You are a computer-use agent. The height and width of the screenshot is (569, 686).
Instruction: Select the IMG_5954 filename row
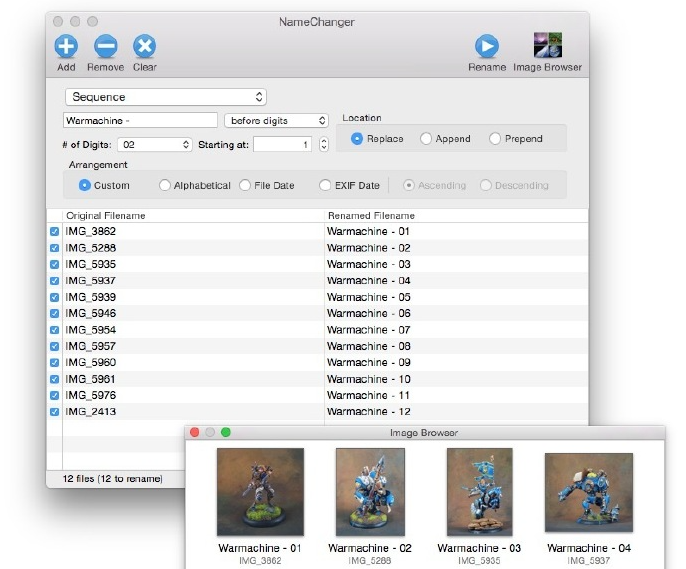click(x=91, y=330)
